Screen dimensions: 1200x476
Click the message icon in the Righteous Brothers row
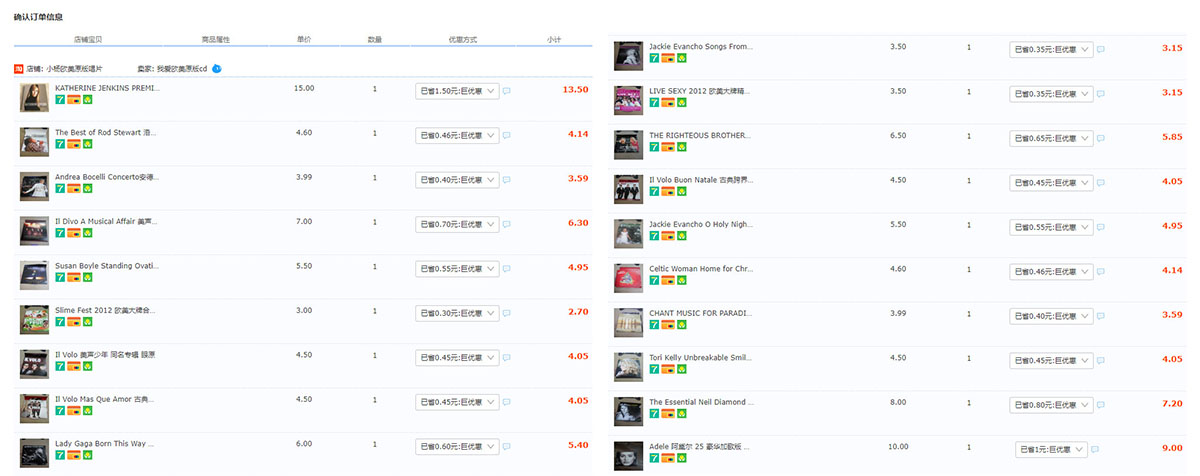1101,138
